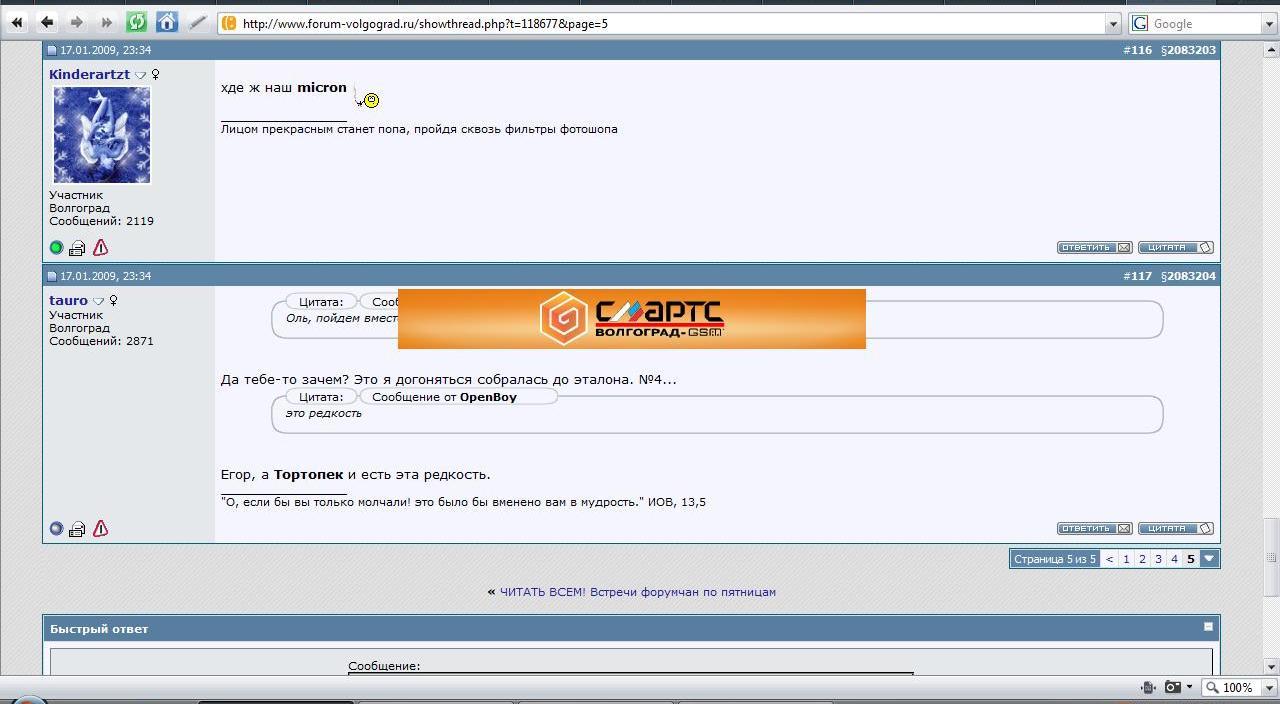
Task: Go to page 3 of the thread
Action: point(1158,559)
